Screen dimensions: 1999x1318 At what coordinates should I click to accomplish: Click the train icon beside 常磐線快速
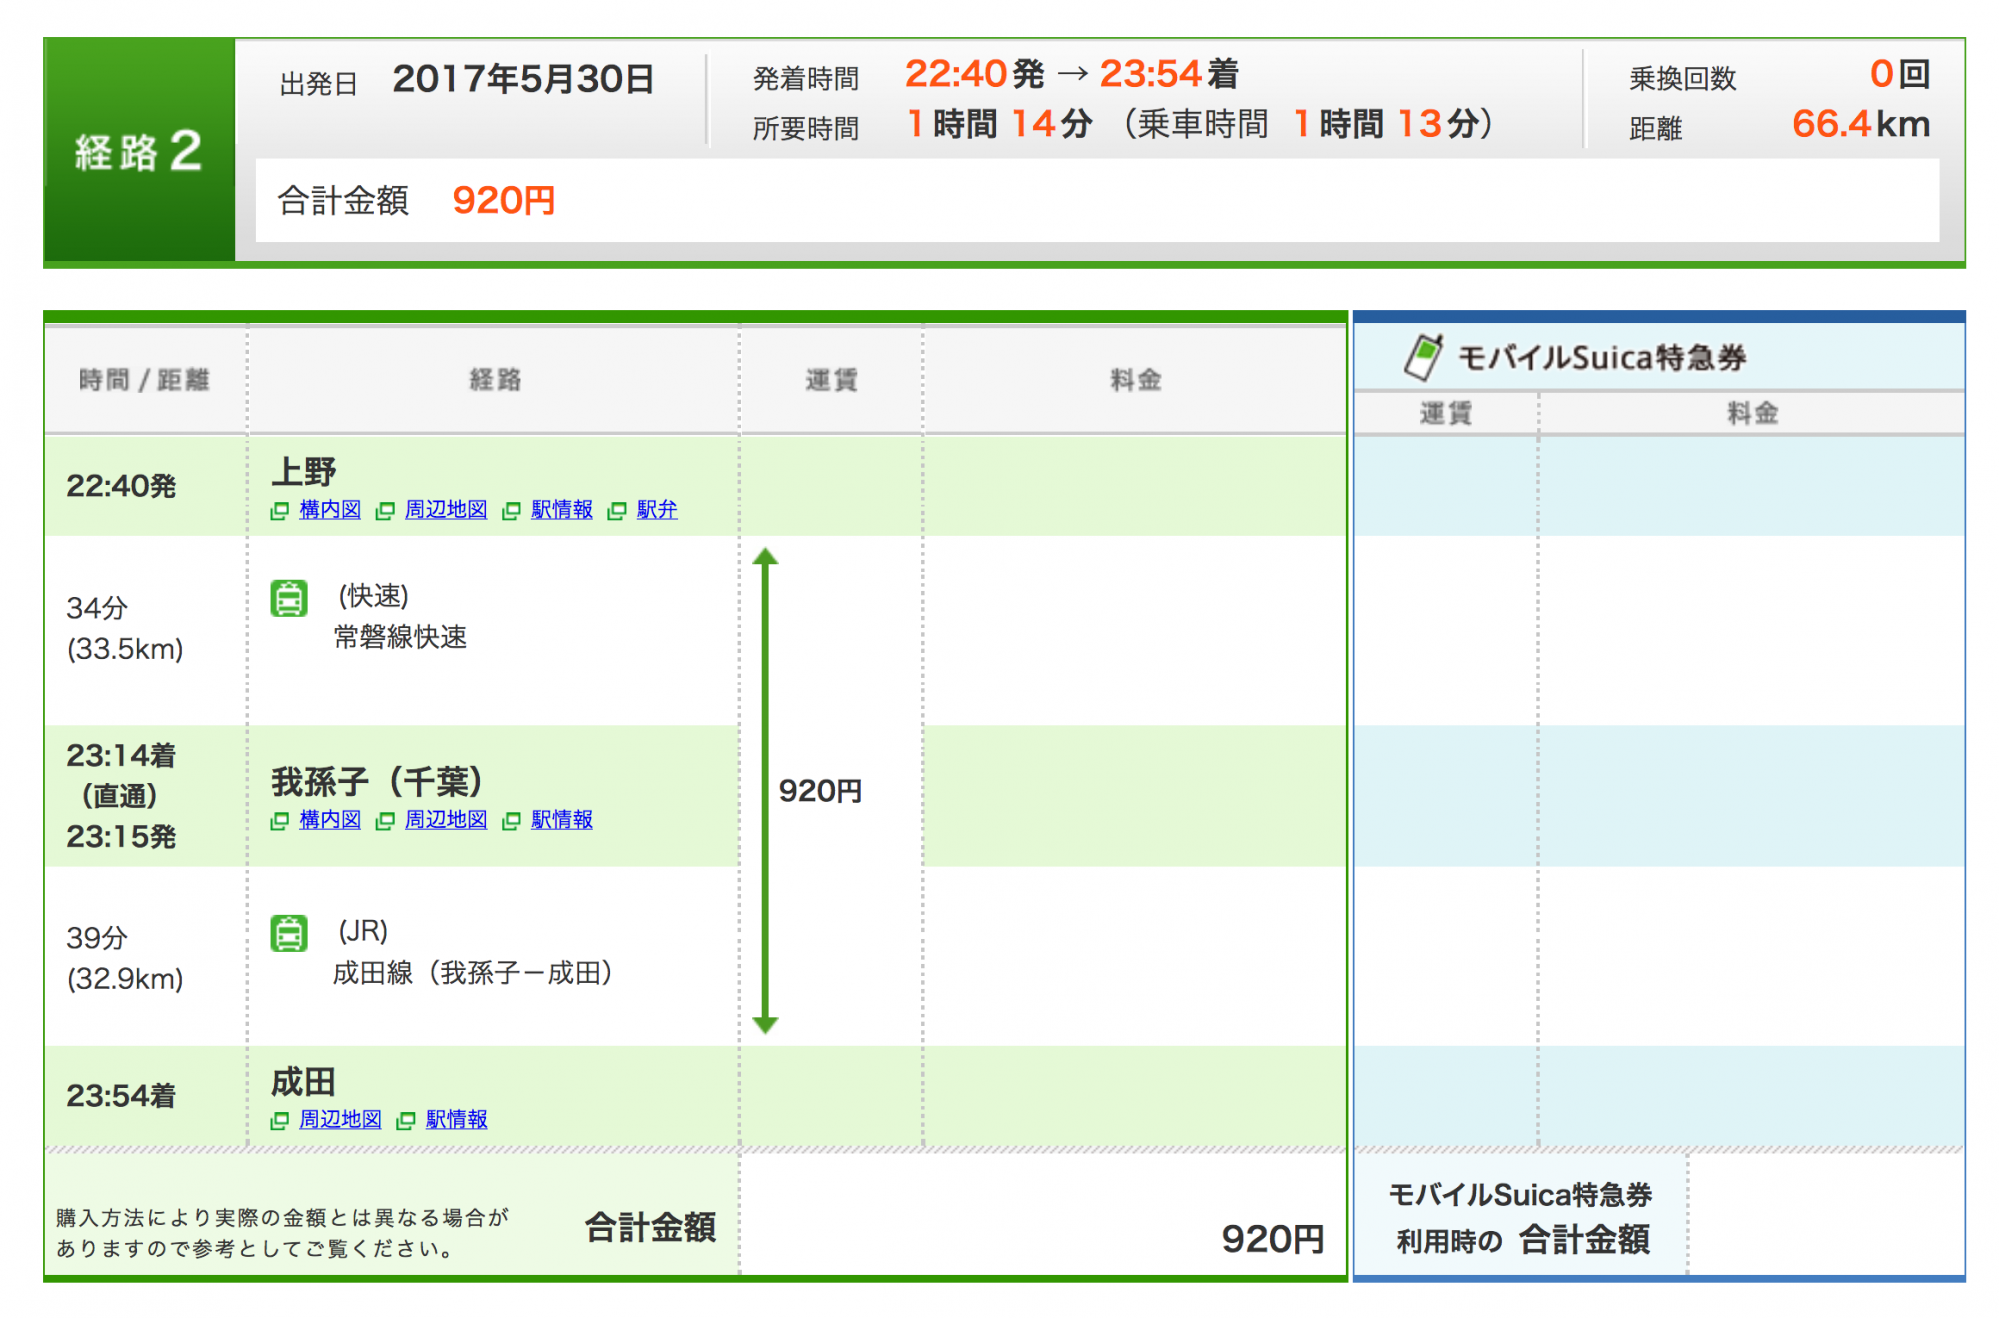pos(289,598)
